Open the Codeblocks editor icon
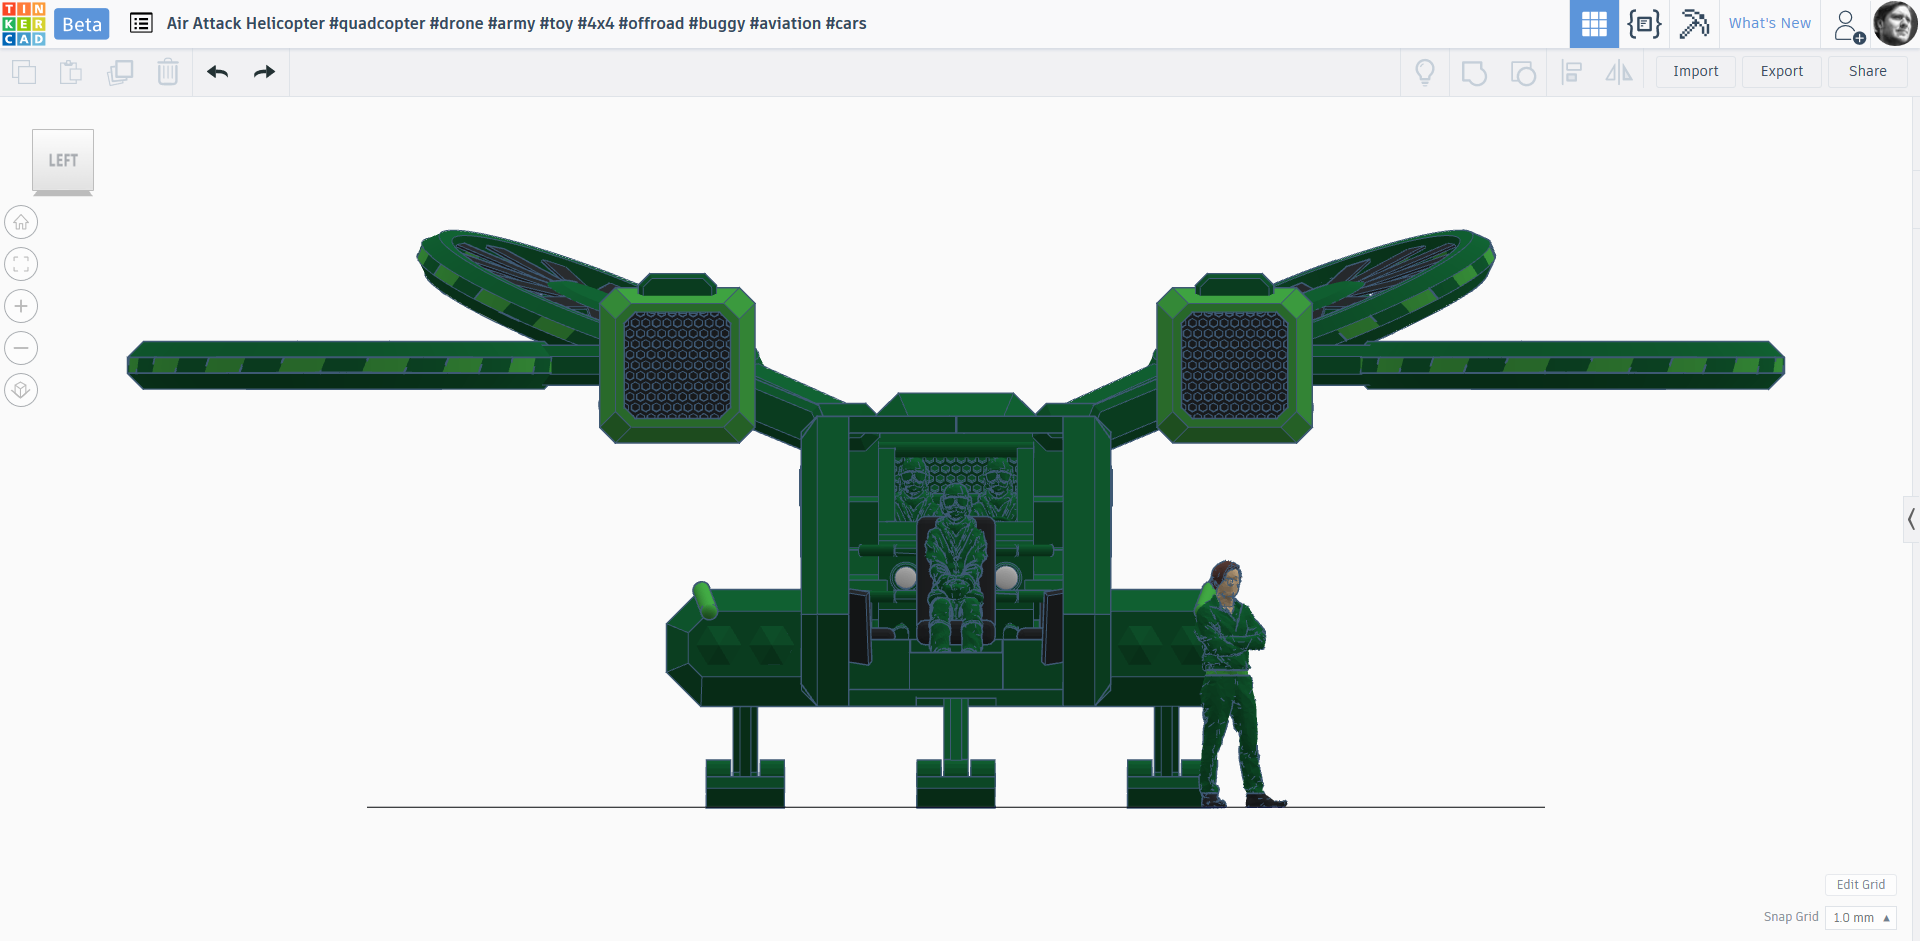Image resolution: width=1920 pixels, height=941 pixels. [1644, 24]
